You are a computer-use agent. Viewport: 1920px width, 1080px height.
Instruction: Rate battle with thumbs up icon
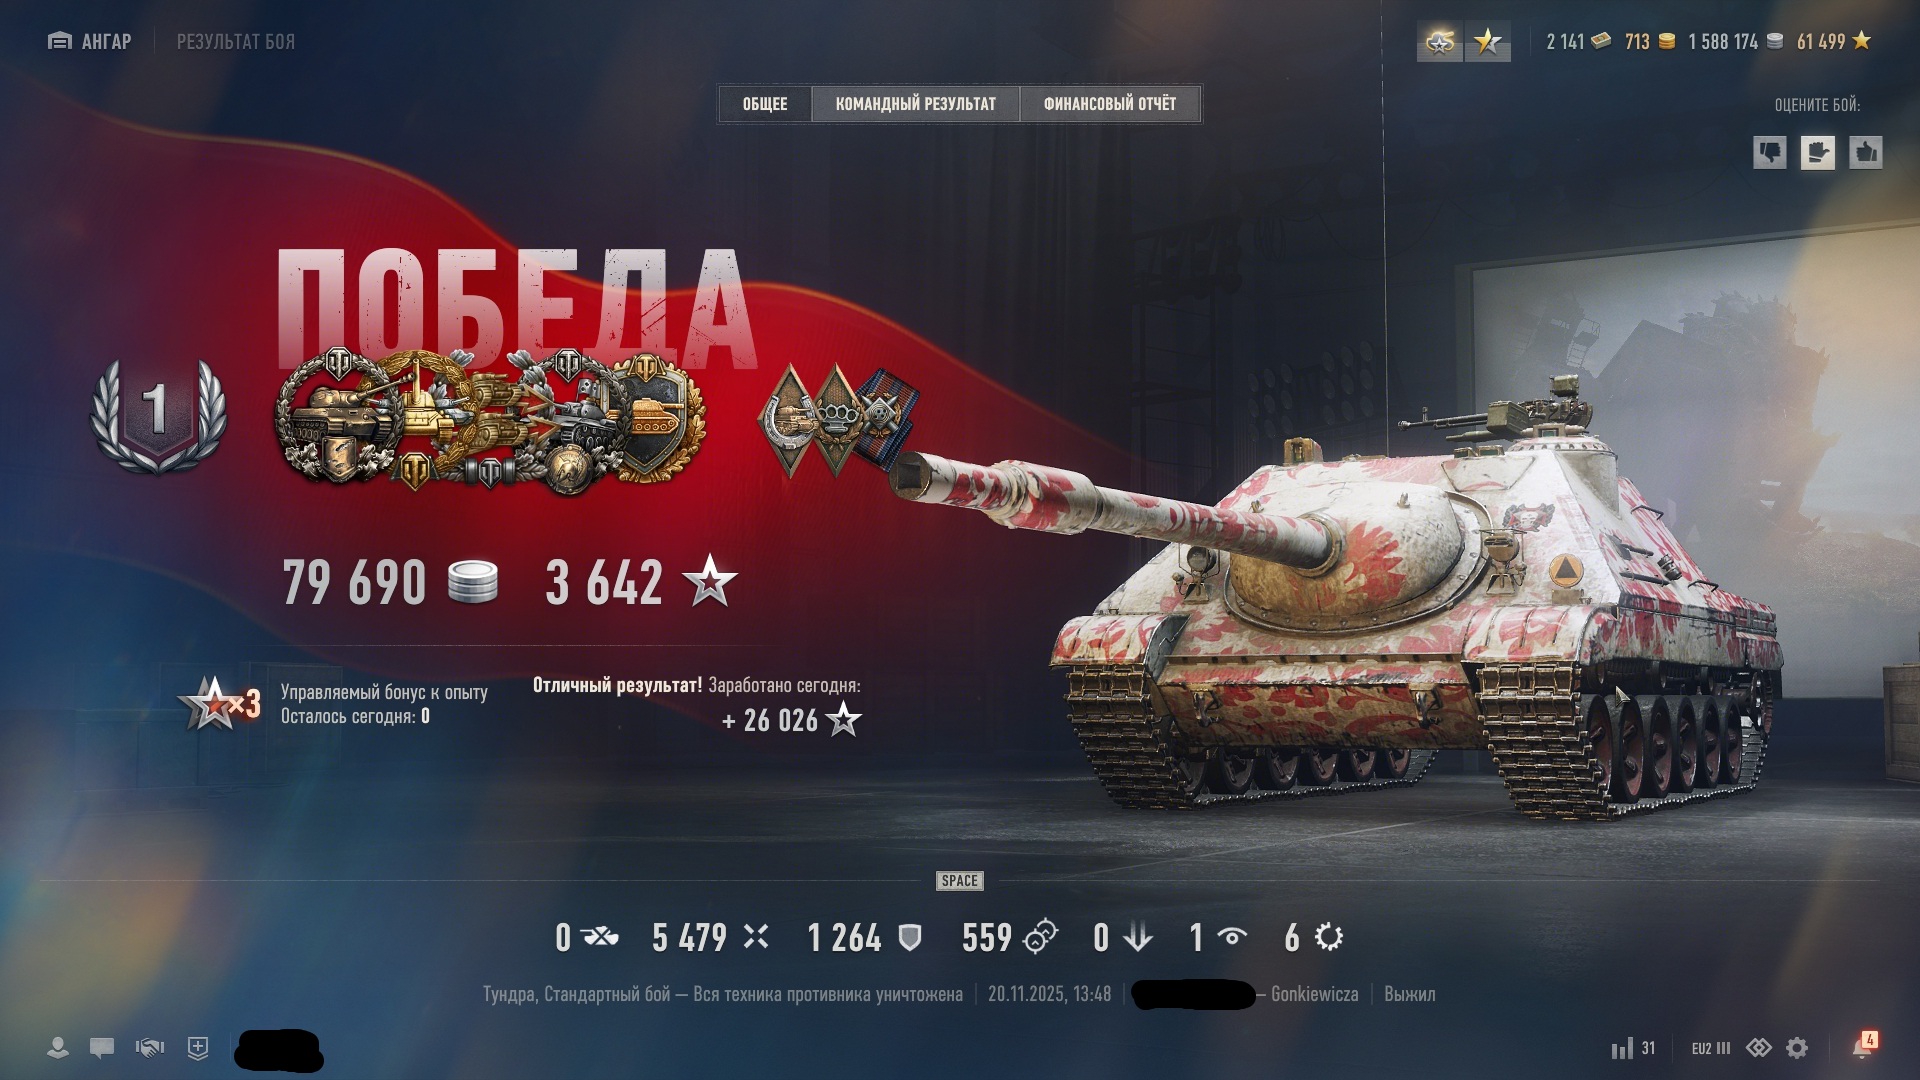1866,152
